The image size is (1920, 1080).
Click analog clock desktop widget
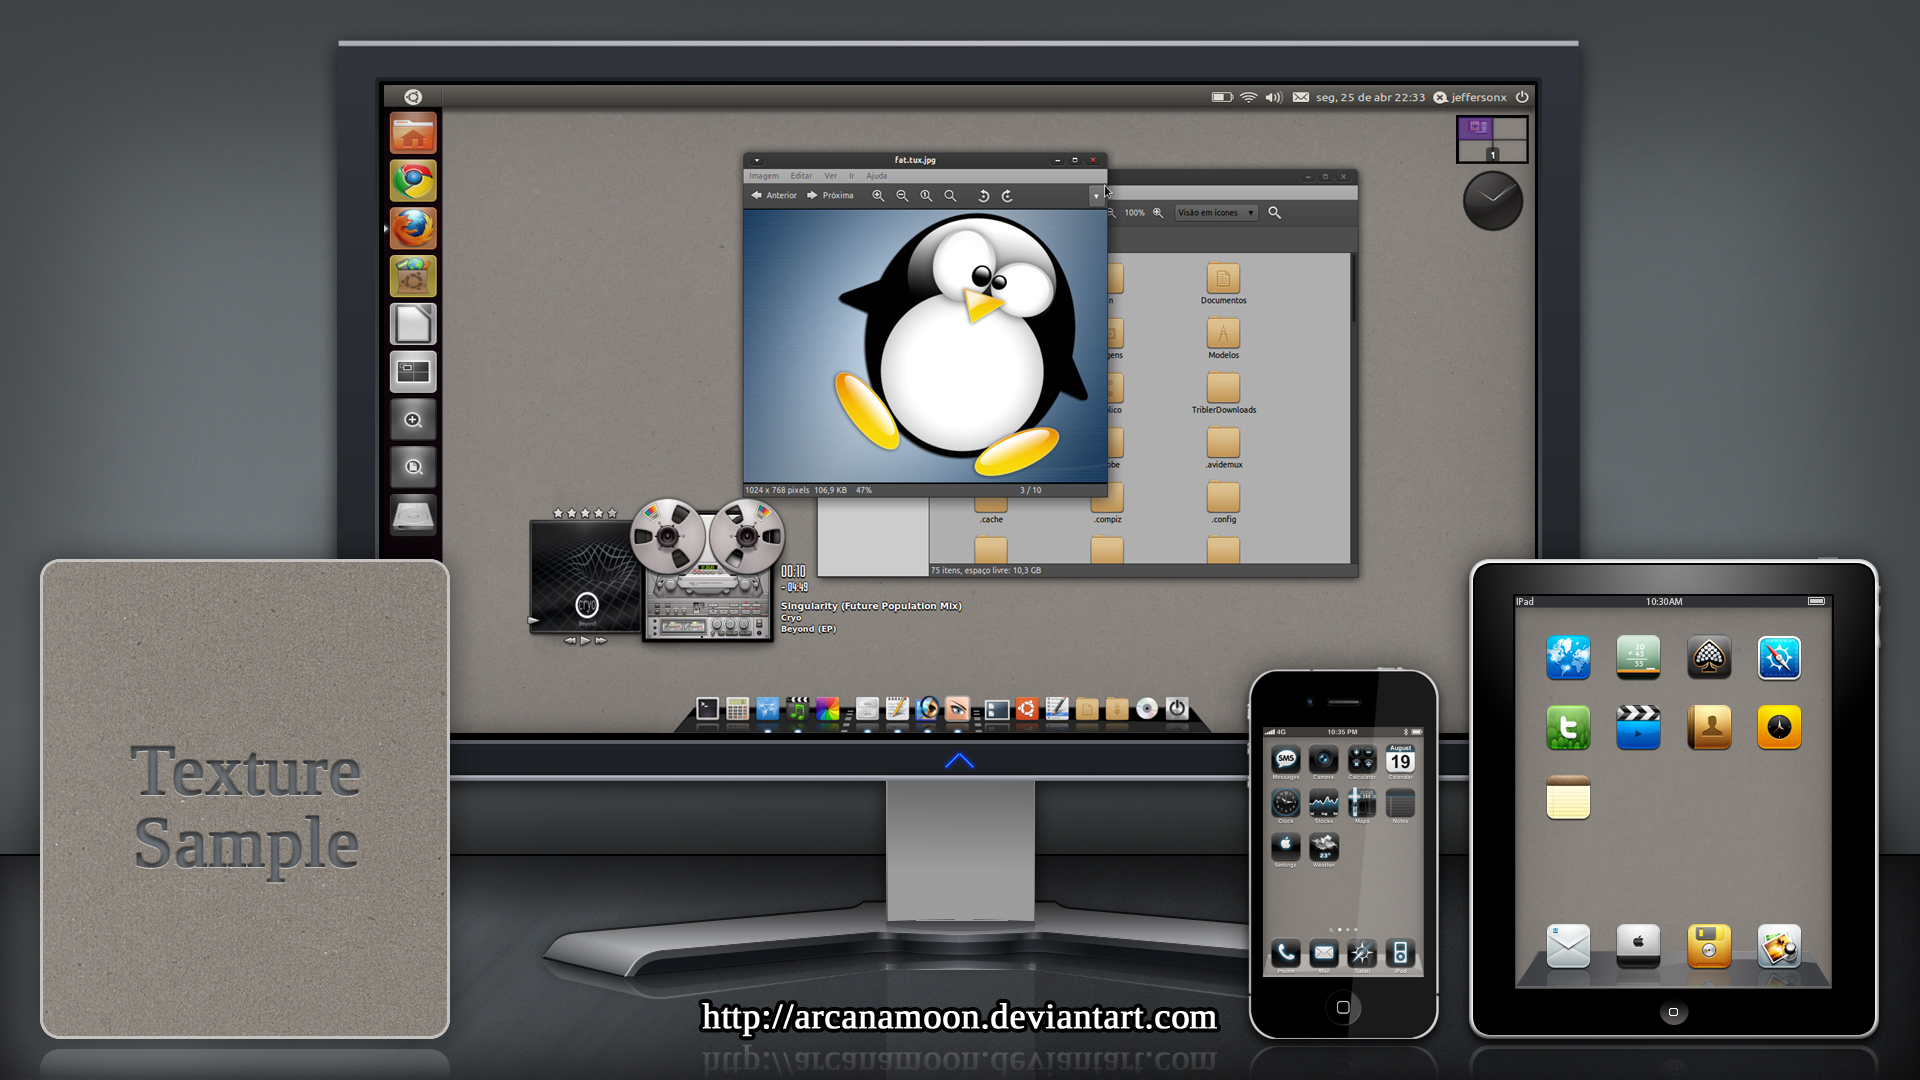pyautogui.click(x=1492, y=200)
